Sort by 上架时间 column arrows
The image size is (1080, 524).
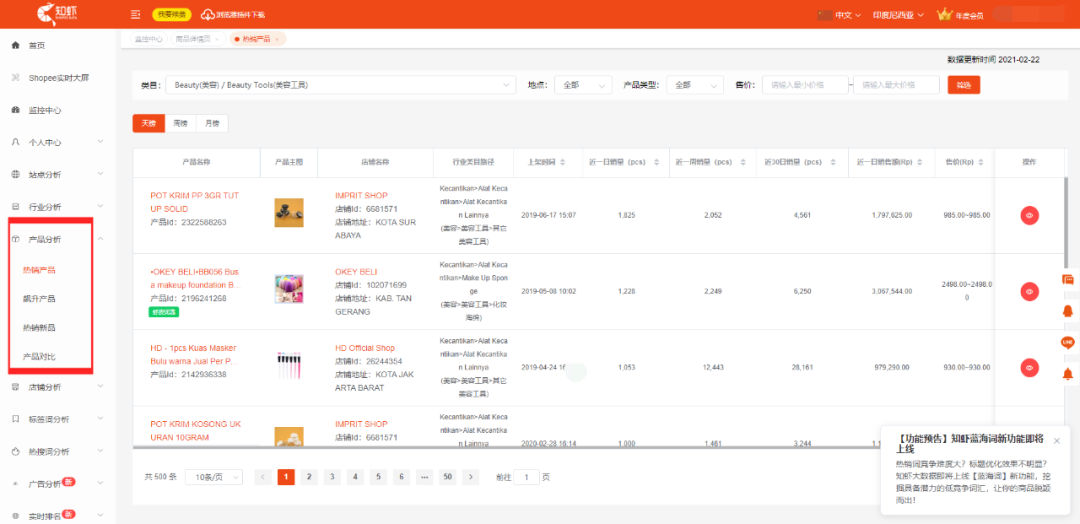point(563,163)
